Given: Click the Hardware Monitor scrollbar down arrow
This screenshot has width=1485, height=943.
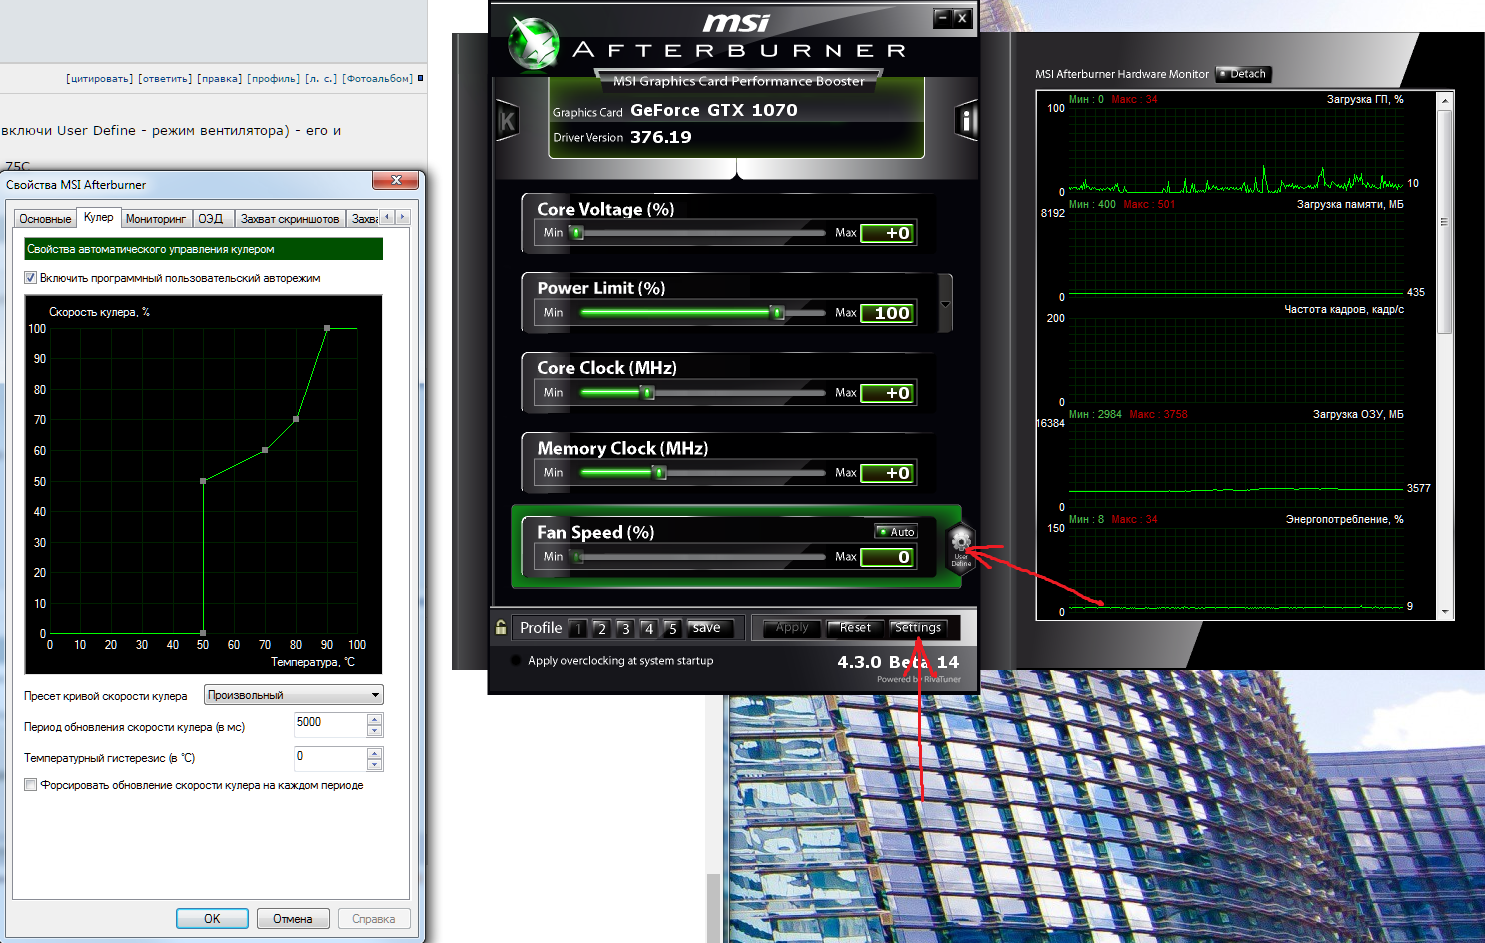Looking at the screenshot, I should pos(1444,611).
